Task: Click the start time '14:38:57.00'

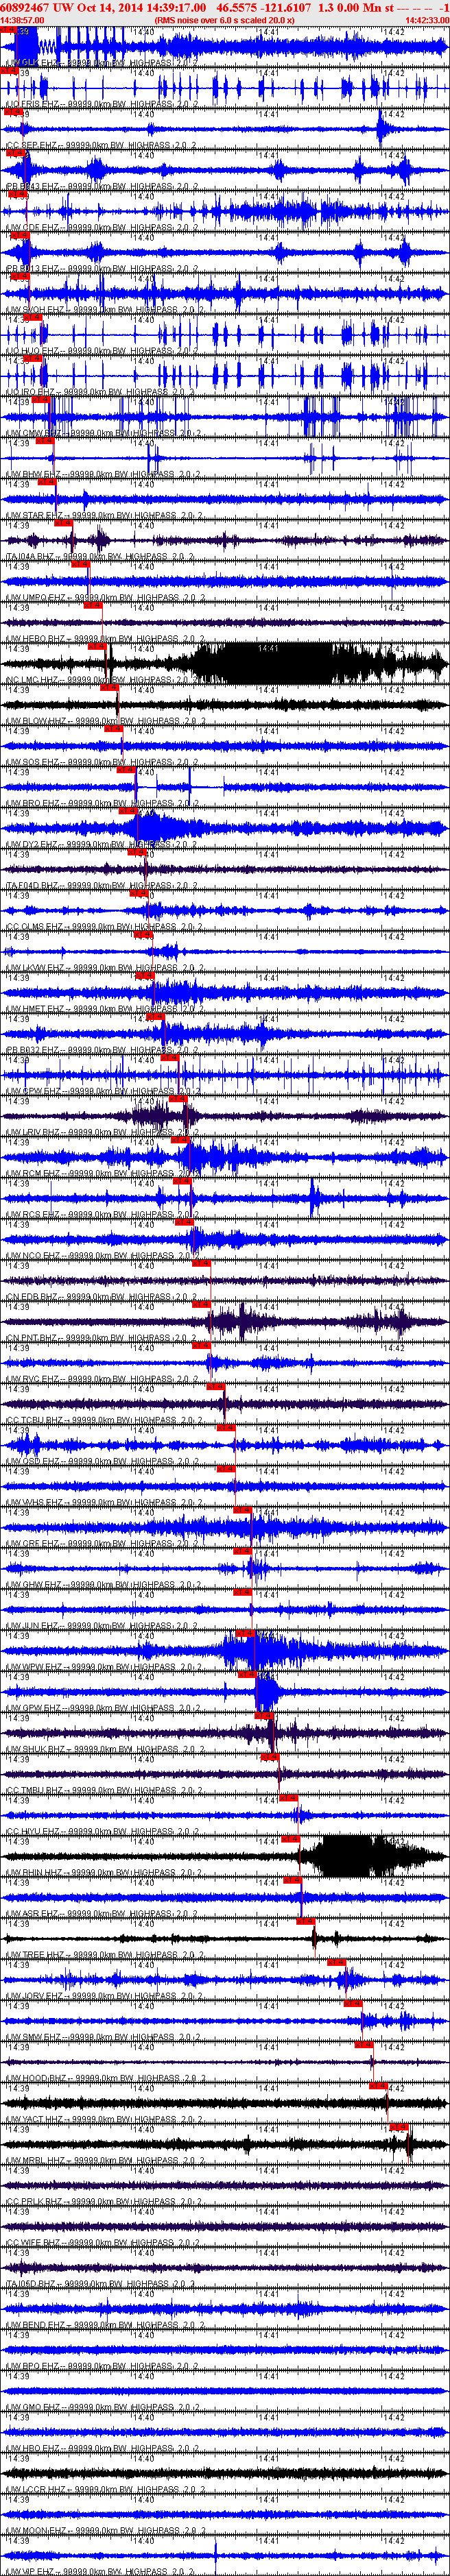Action: 22,20
